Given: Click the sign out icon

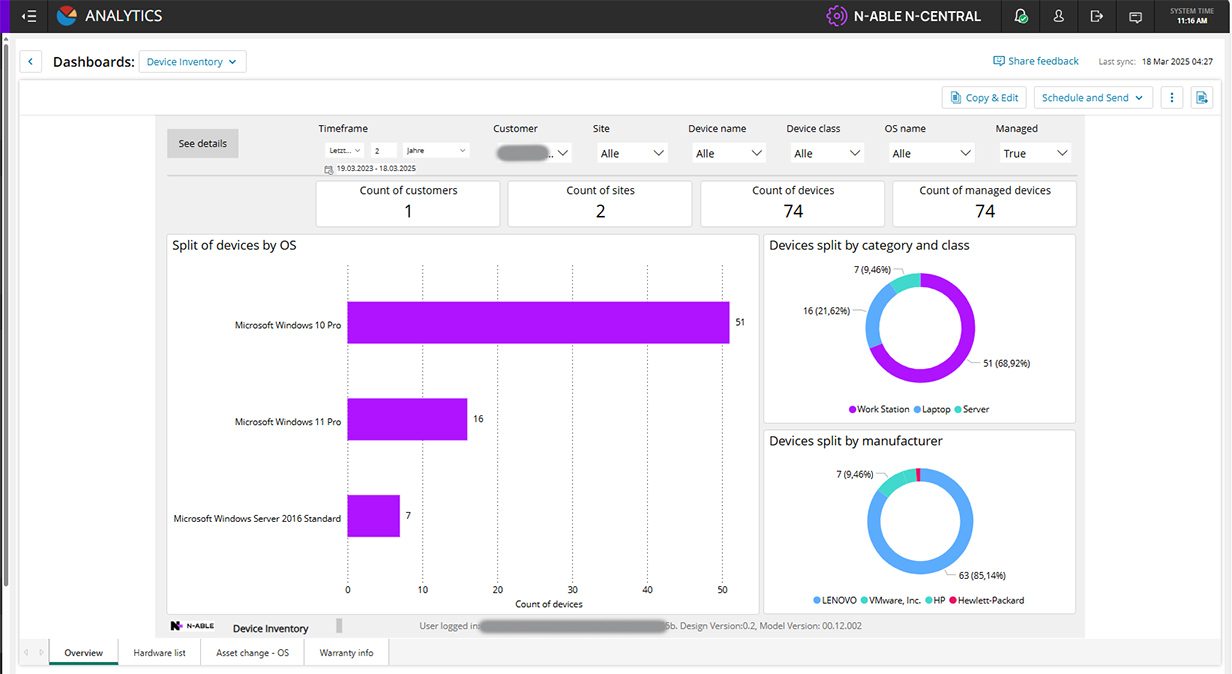Looking at the screenshot, I should (1097, 16).
